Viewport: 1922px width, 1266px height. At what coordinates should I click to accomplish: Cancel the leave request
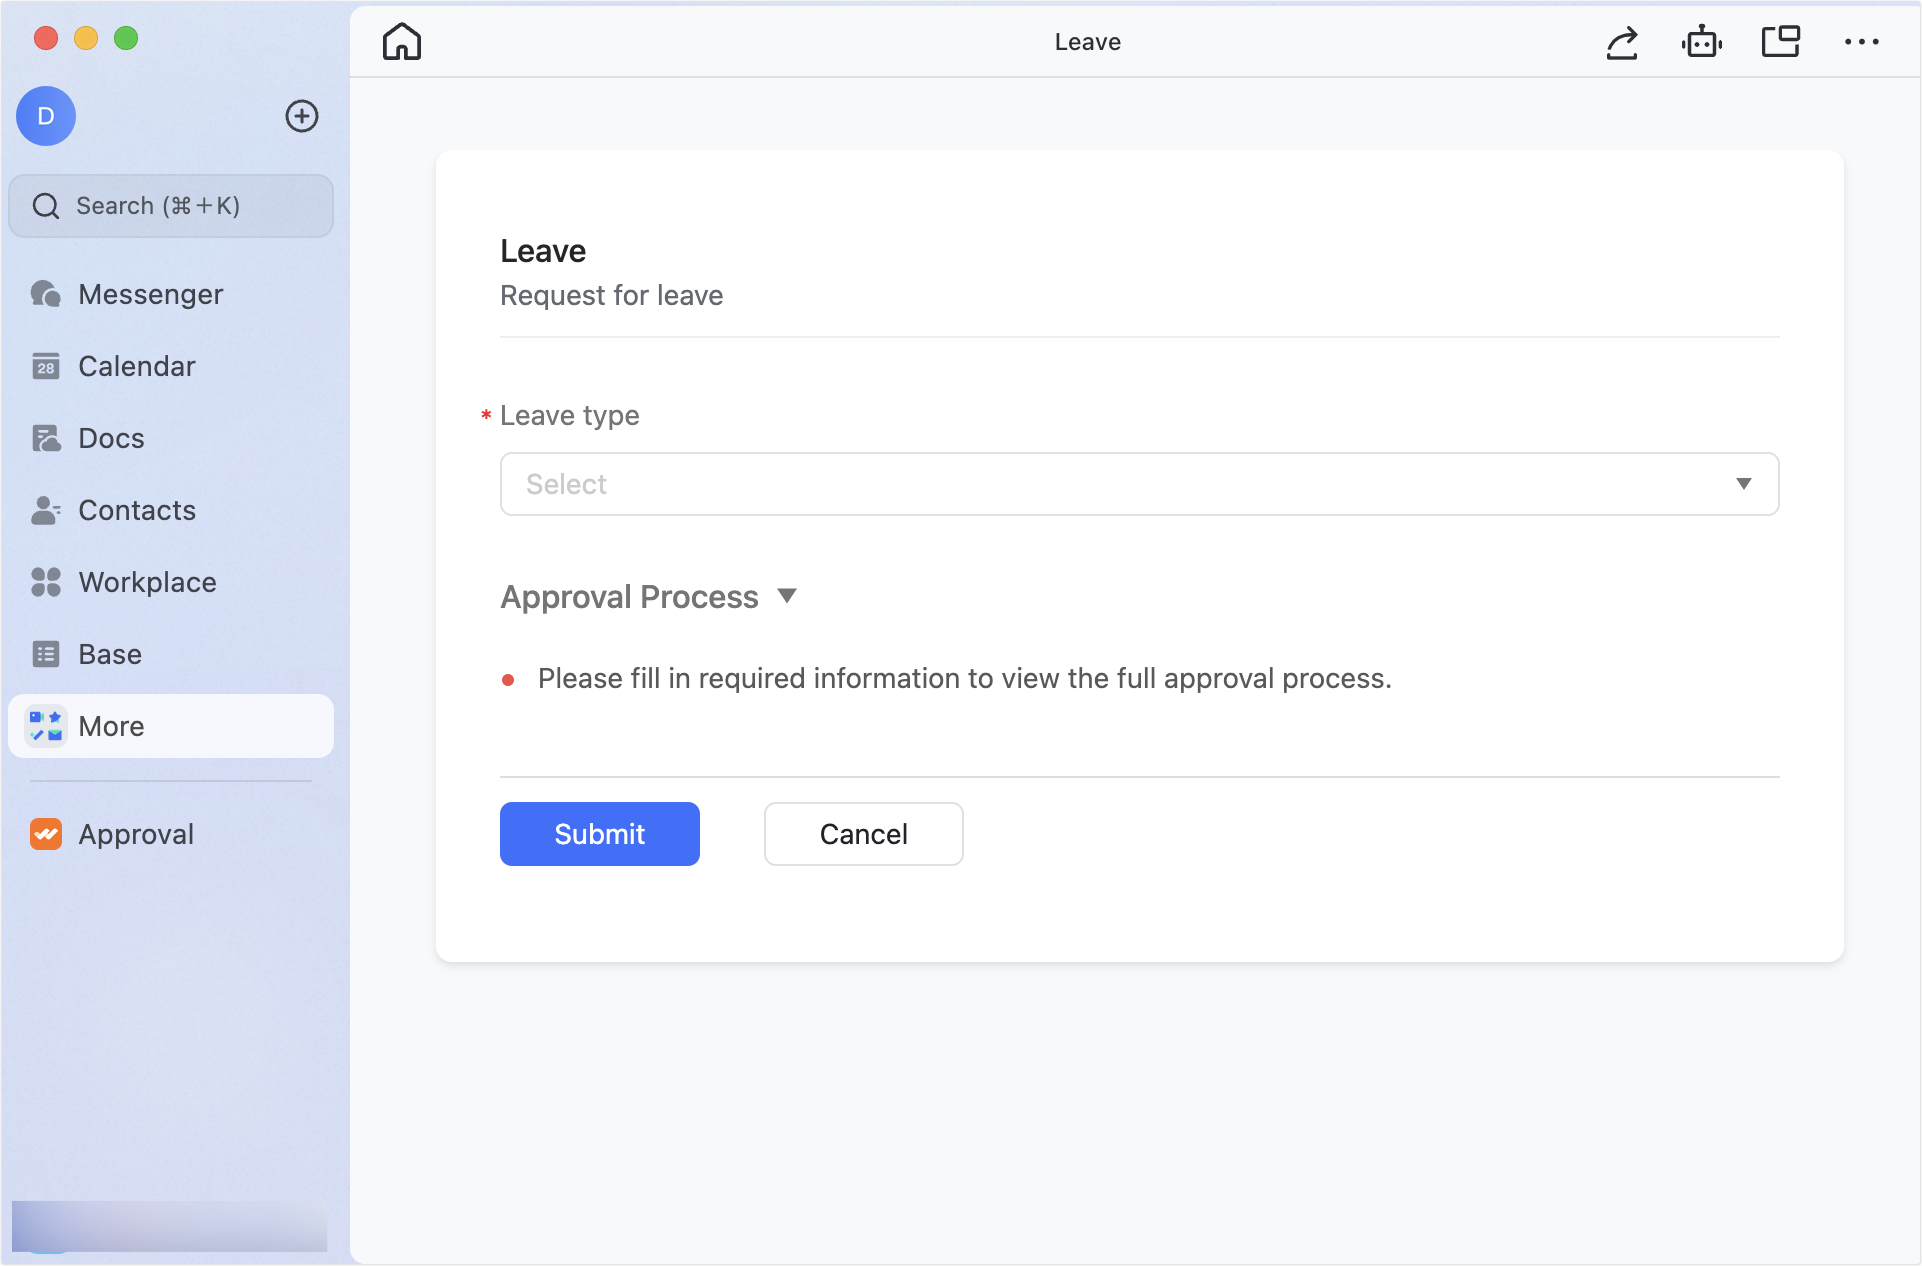(863, 833)
